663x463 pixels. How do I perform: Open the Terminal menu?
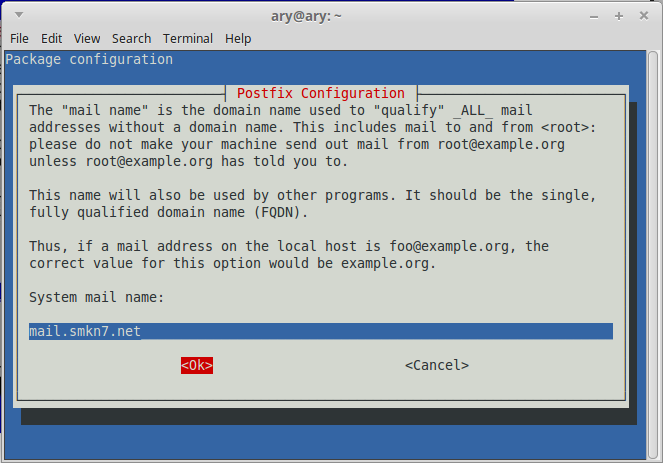coord(188,38)
